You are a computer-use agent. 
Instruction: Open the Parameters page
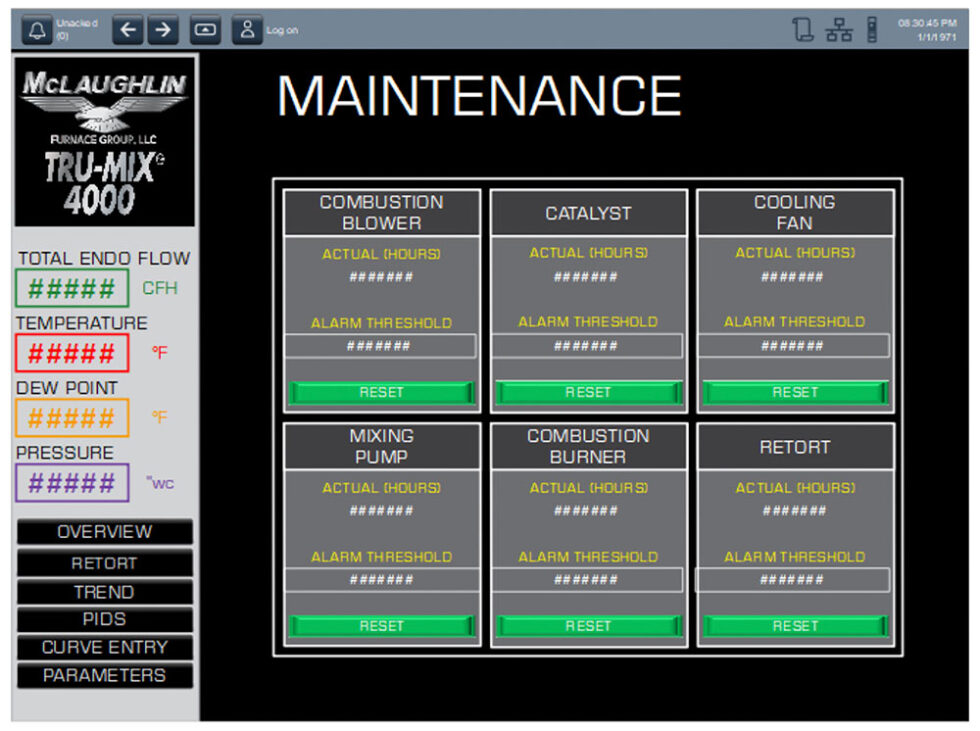(105, 675)
